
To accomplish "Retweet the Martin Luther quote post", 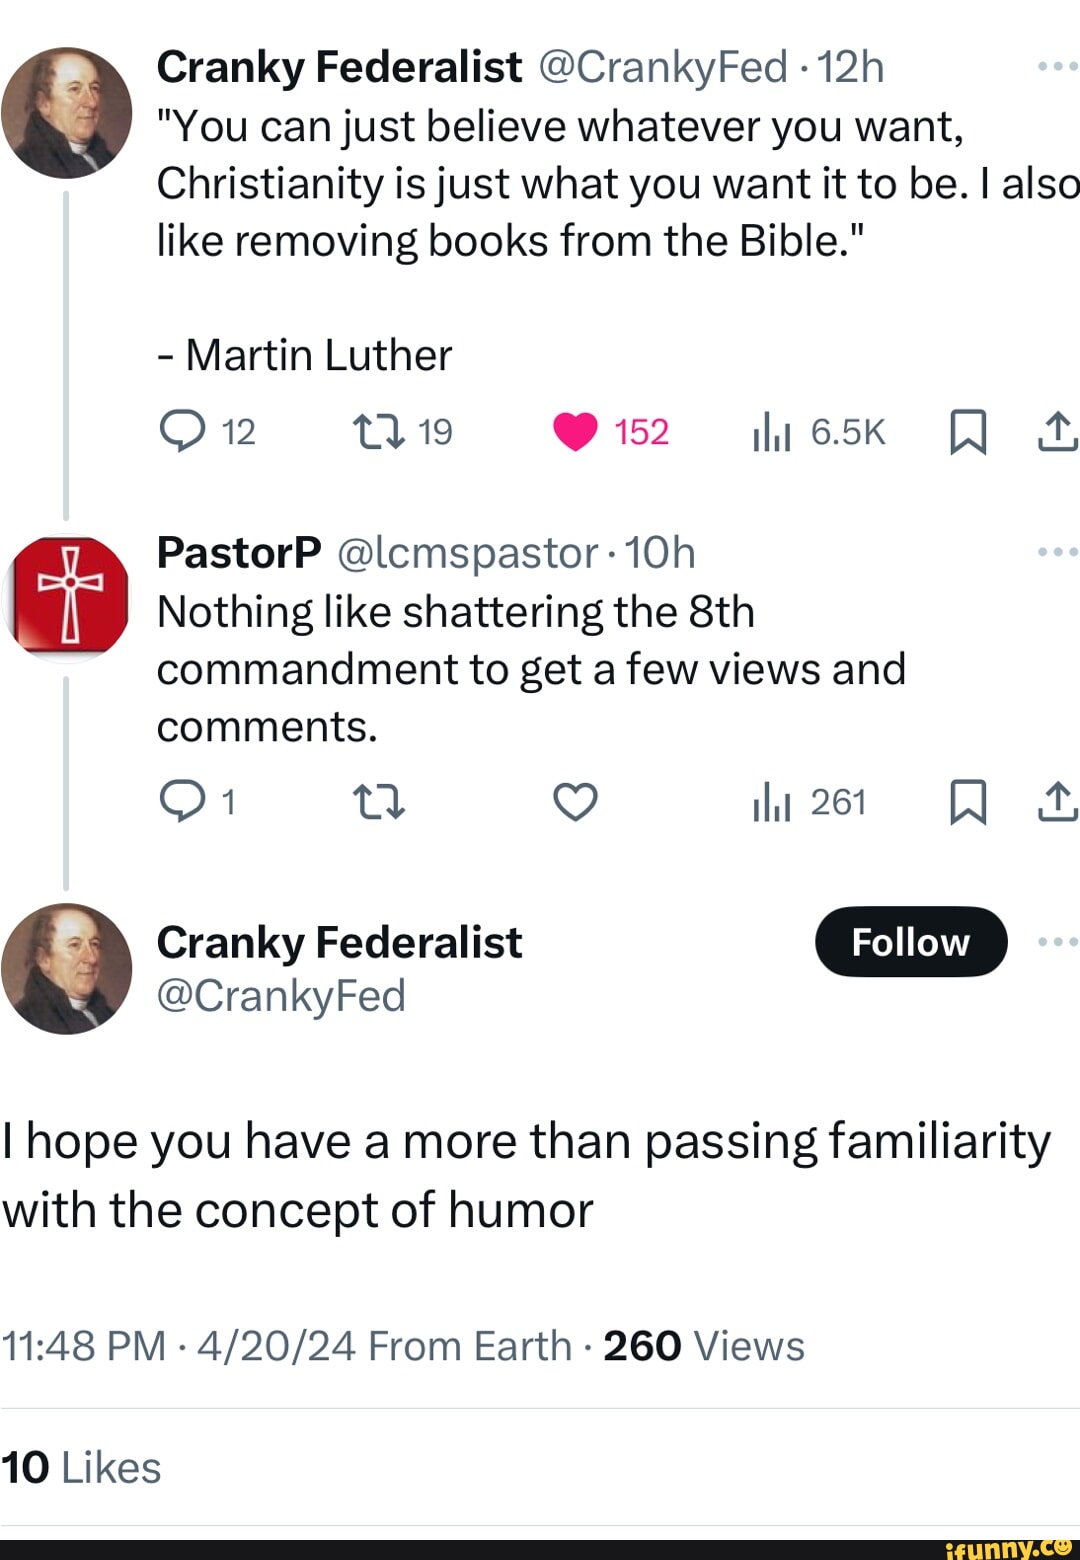I will [380, 432].
